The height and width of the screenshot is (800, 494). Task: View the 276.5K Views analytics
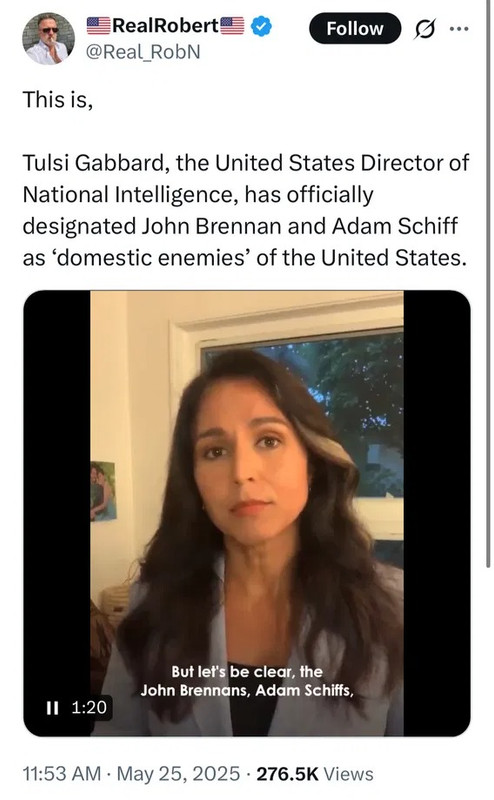click(x=315, y=774)
